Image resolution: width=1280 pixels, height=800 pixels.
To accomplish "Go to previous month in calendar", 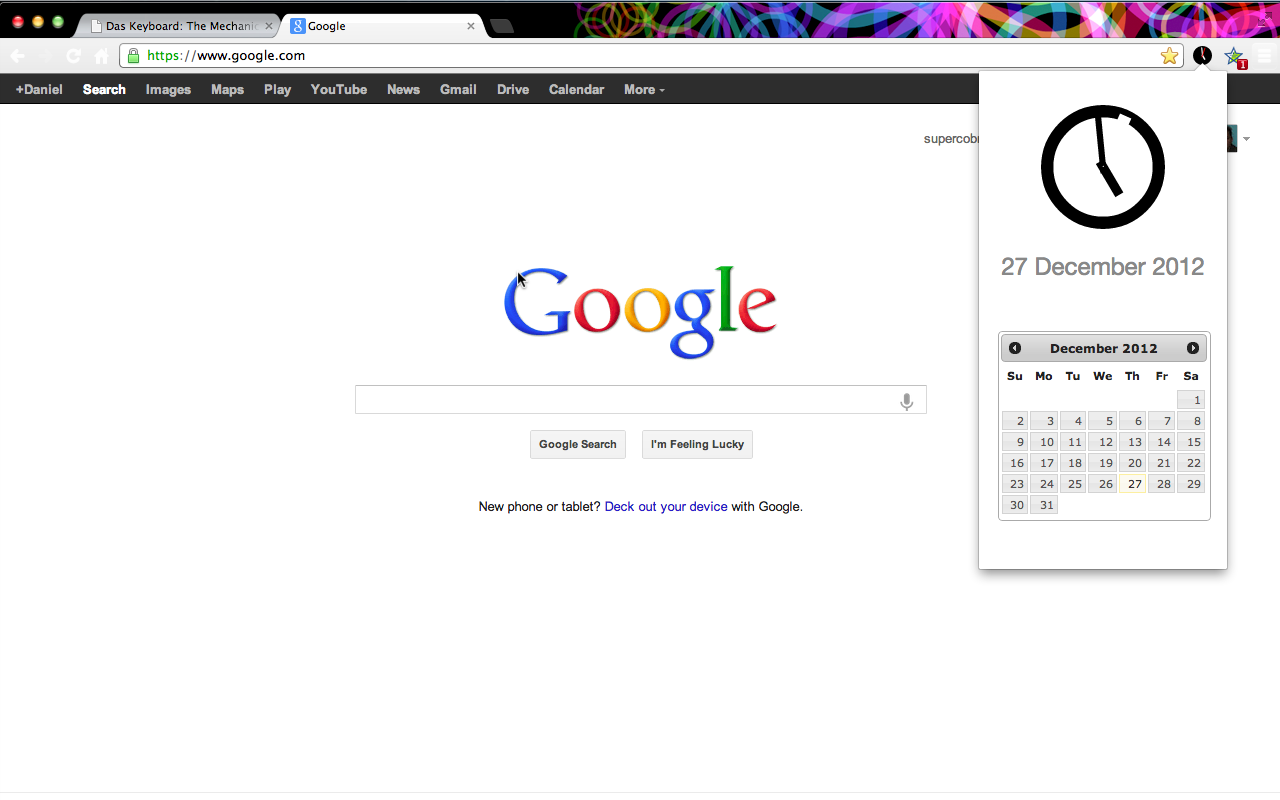I will coord(1015,348).
